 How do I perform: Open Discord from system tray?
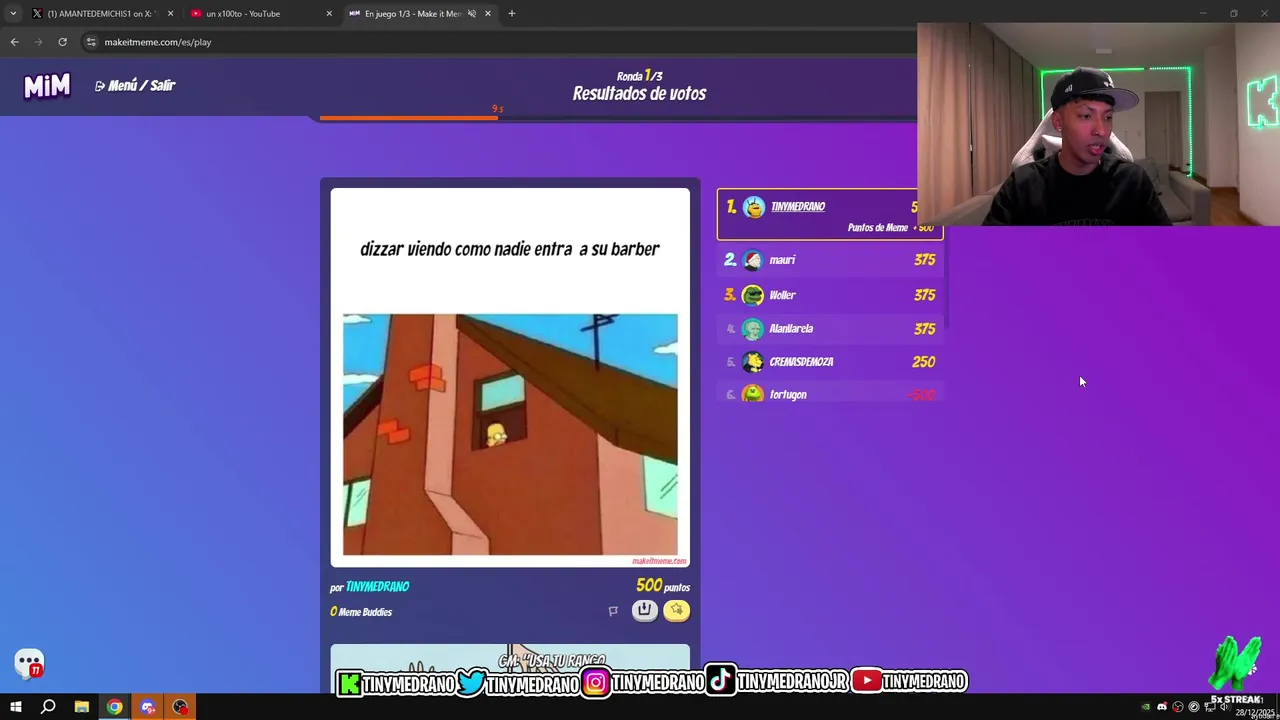pos(1162,707)
